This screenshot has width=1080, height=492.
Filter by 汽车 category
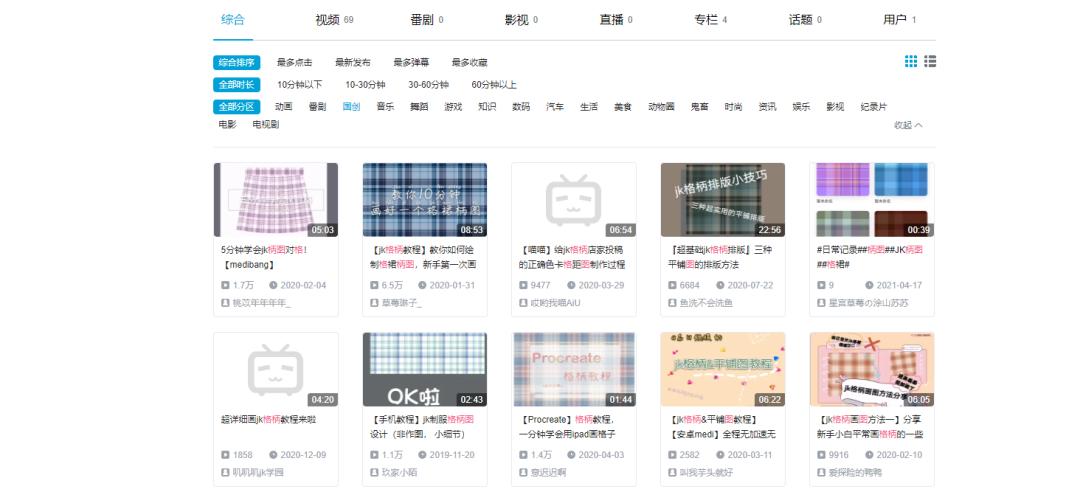pyautogui.click(x=555, y=107)
